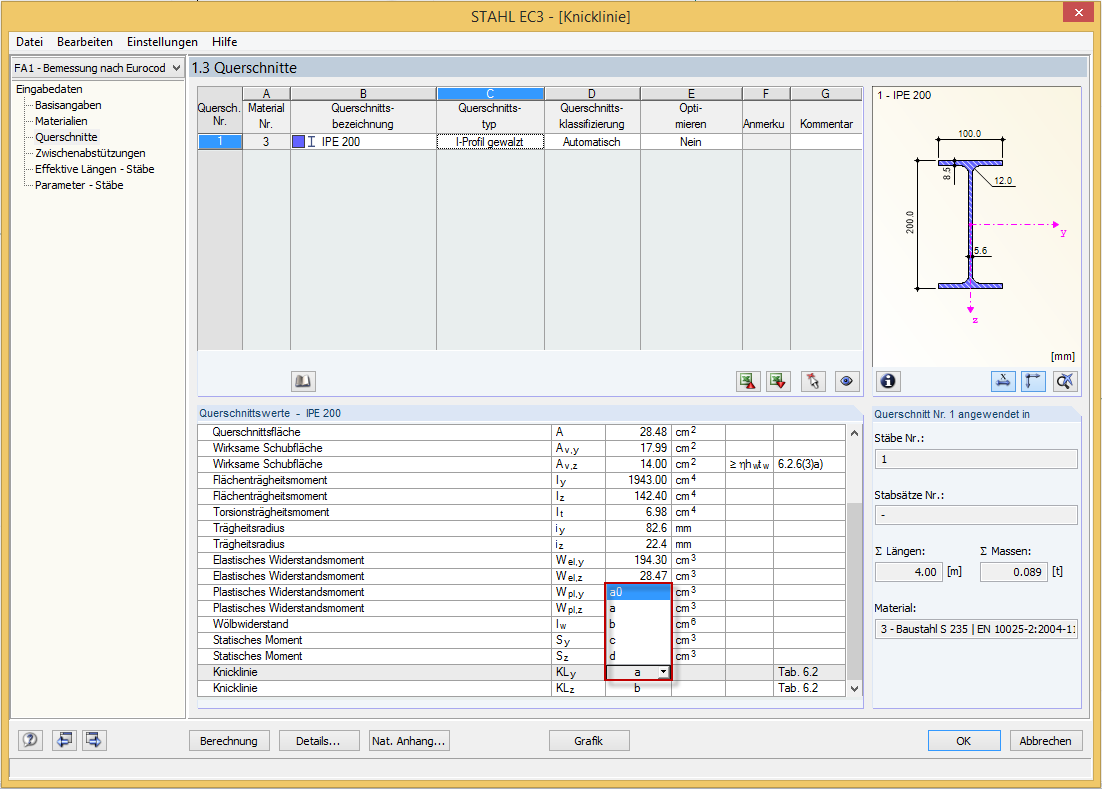
Task: Open the Bearbeiten menu
Action: point(85,42)
